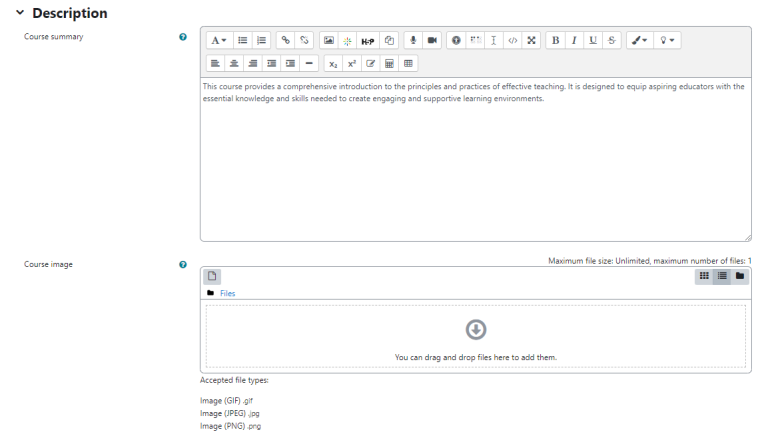Click the record audio microphone icon
The height and width of the screenshot is (436, 768).
[413, 40]
